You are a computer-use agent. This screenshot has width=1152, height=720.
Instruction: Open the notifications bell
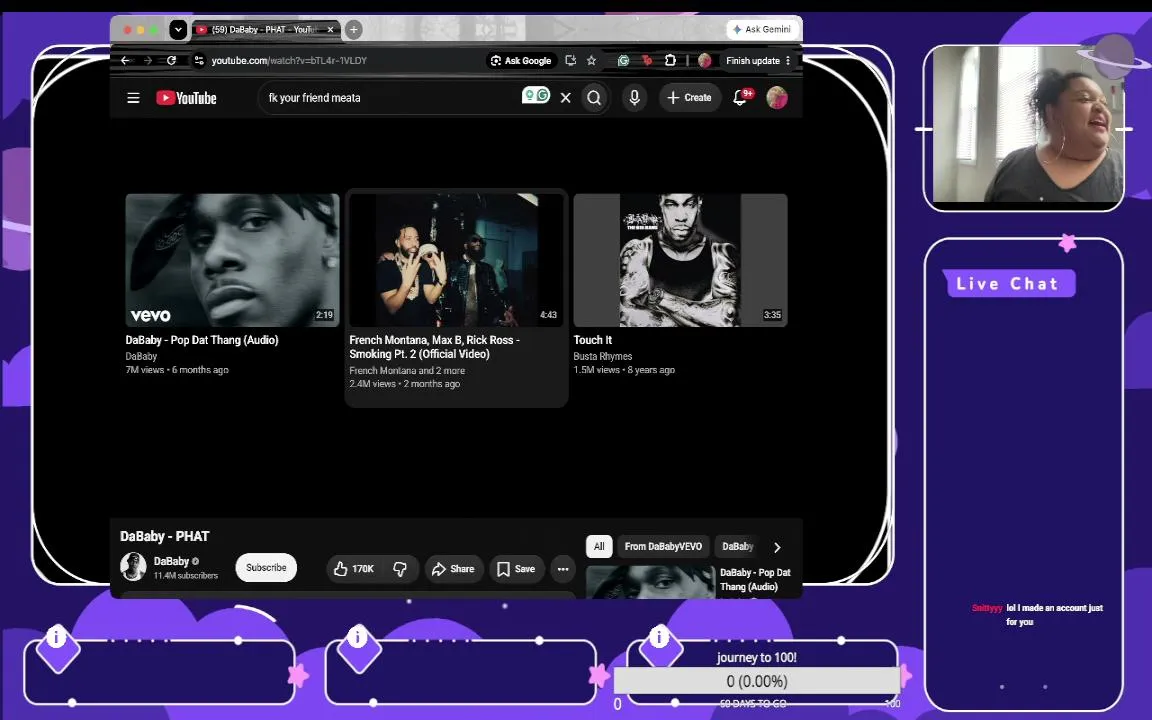click(741, 97)
